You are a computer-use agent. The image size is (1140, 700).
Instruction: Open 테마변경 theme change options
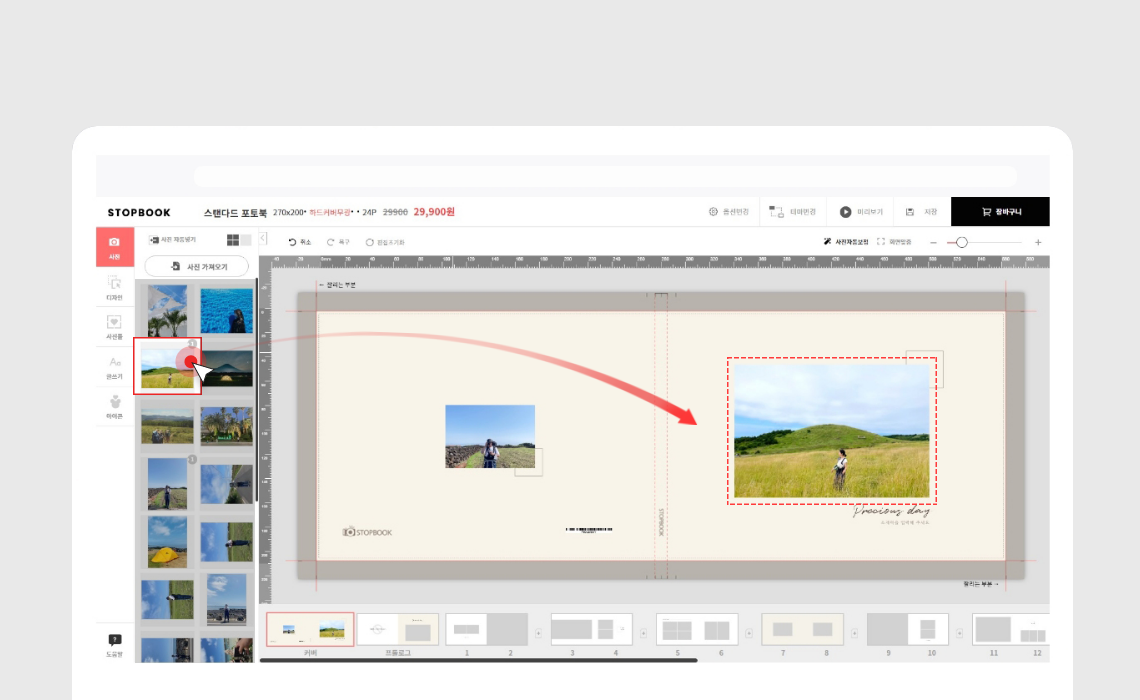pyautogui.click(x=776, y=212)
